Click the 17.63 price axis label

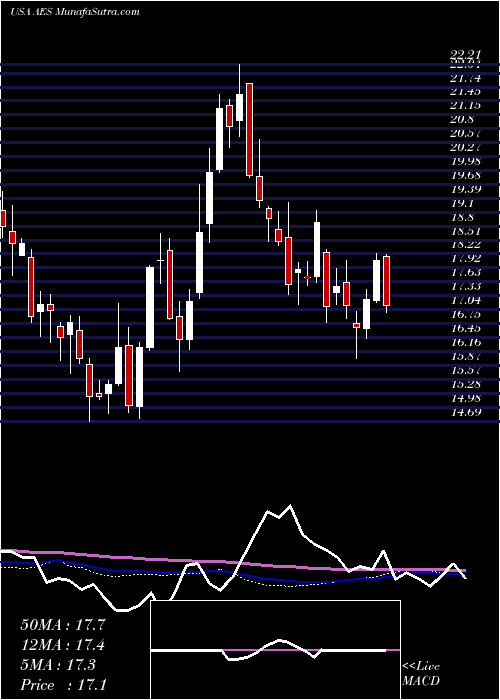(465, 272)
